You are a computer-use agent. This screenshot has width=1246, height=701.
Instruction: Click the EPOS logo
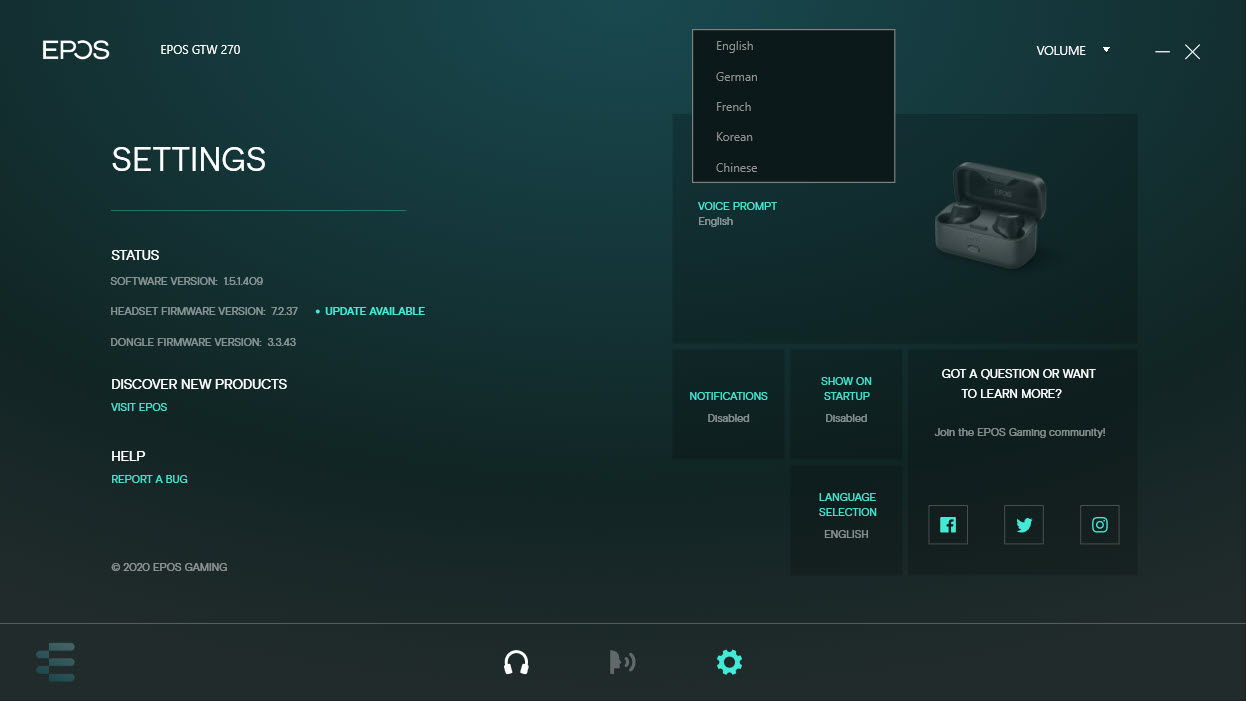pyautogui.click(x=76, y=50)
